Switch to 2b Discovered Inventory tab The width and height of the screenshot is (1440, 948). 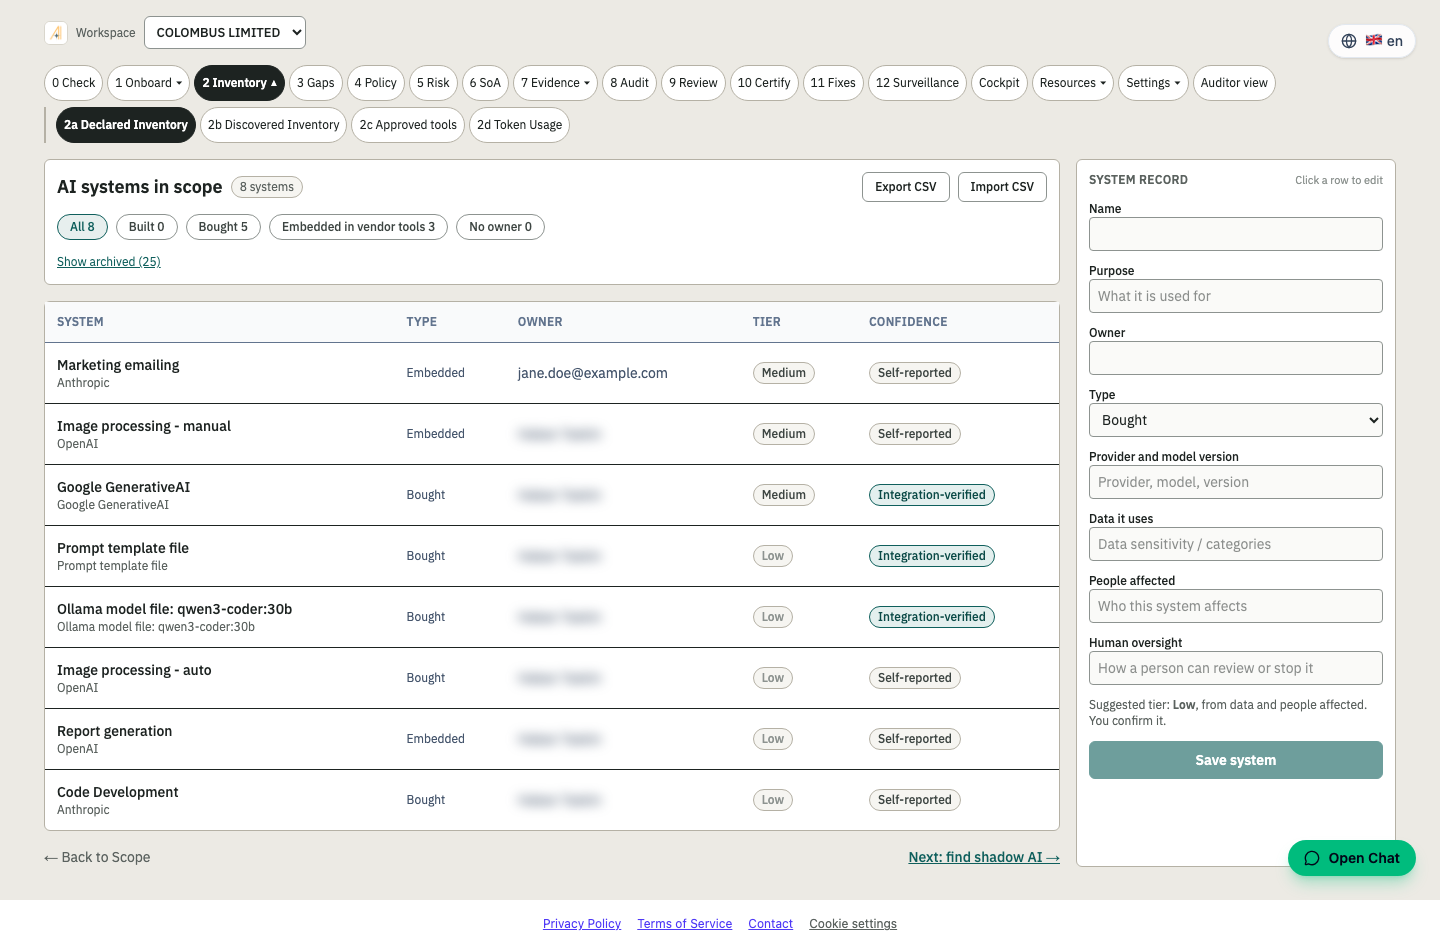[273, 125]
